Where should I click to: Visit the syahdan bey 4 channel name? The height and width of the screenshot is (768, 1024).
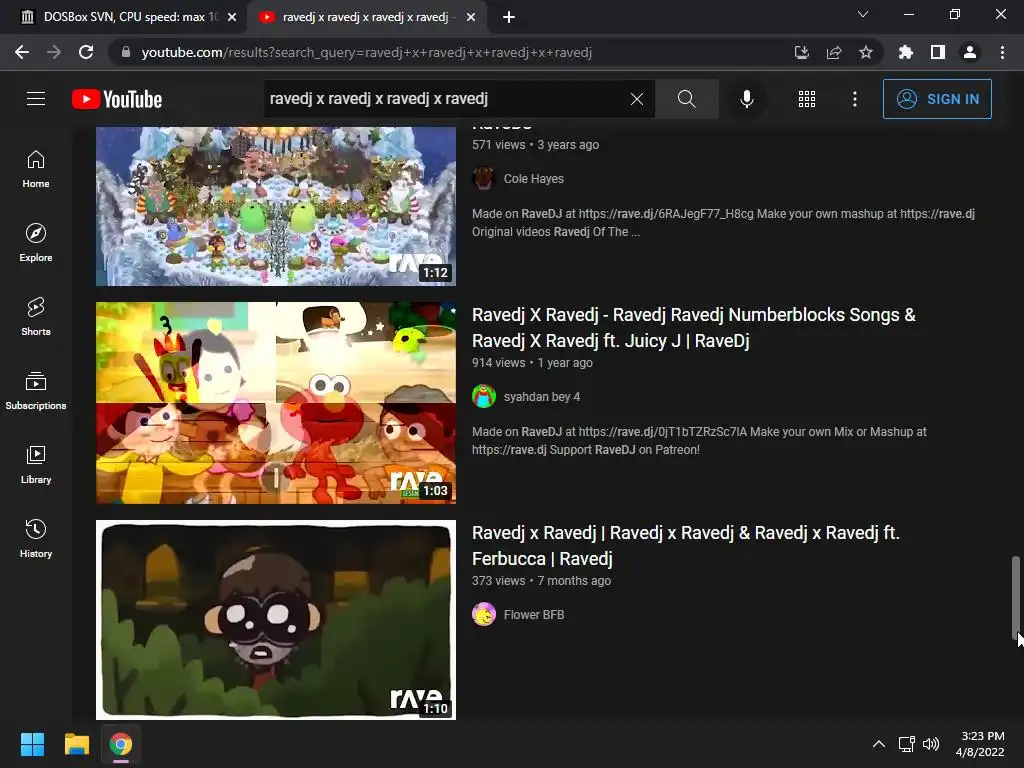pyautogui.click(x=541, y=396)
